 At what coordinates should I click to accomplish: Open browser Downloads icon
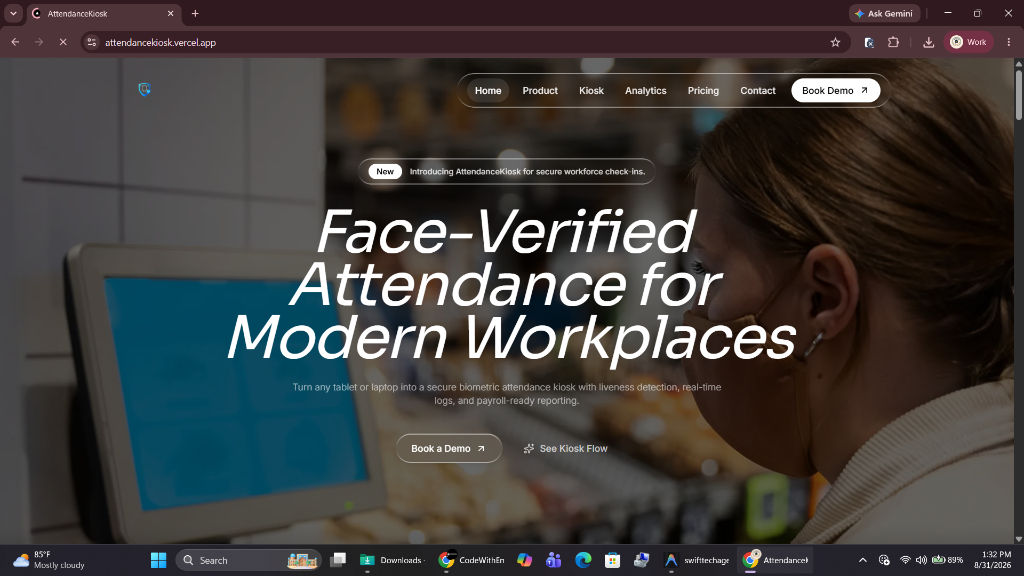(928, 42)
